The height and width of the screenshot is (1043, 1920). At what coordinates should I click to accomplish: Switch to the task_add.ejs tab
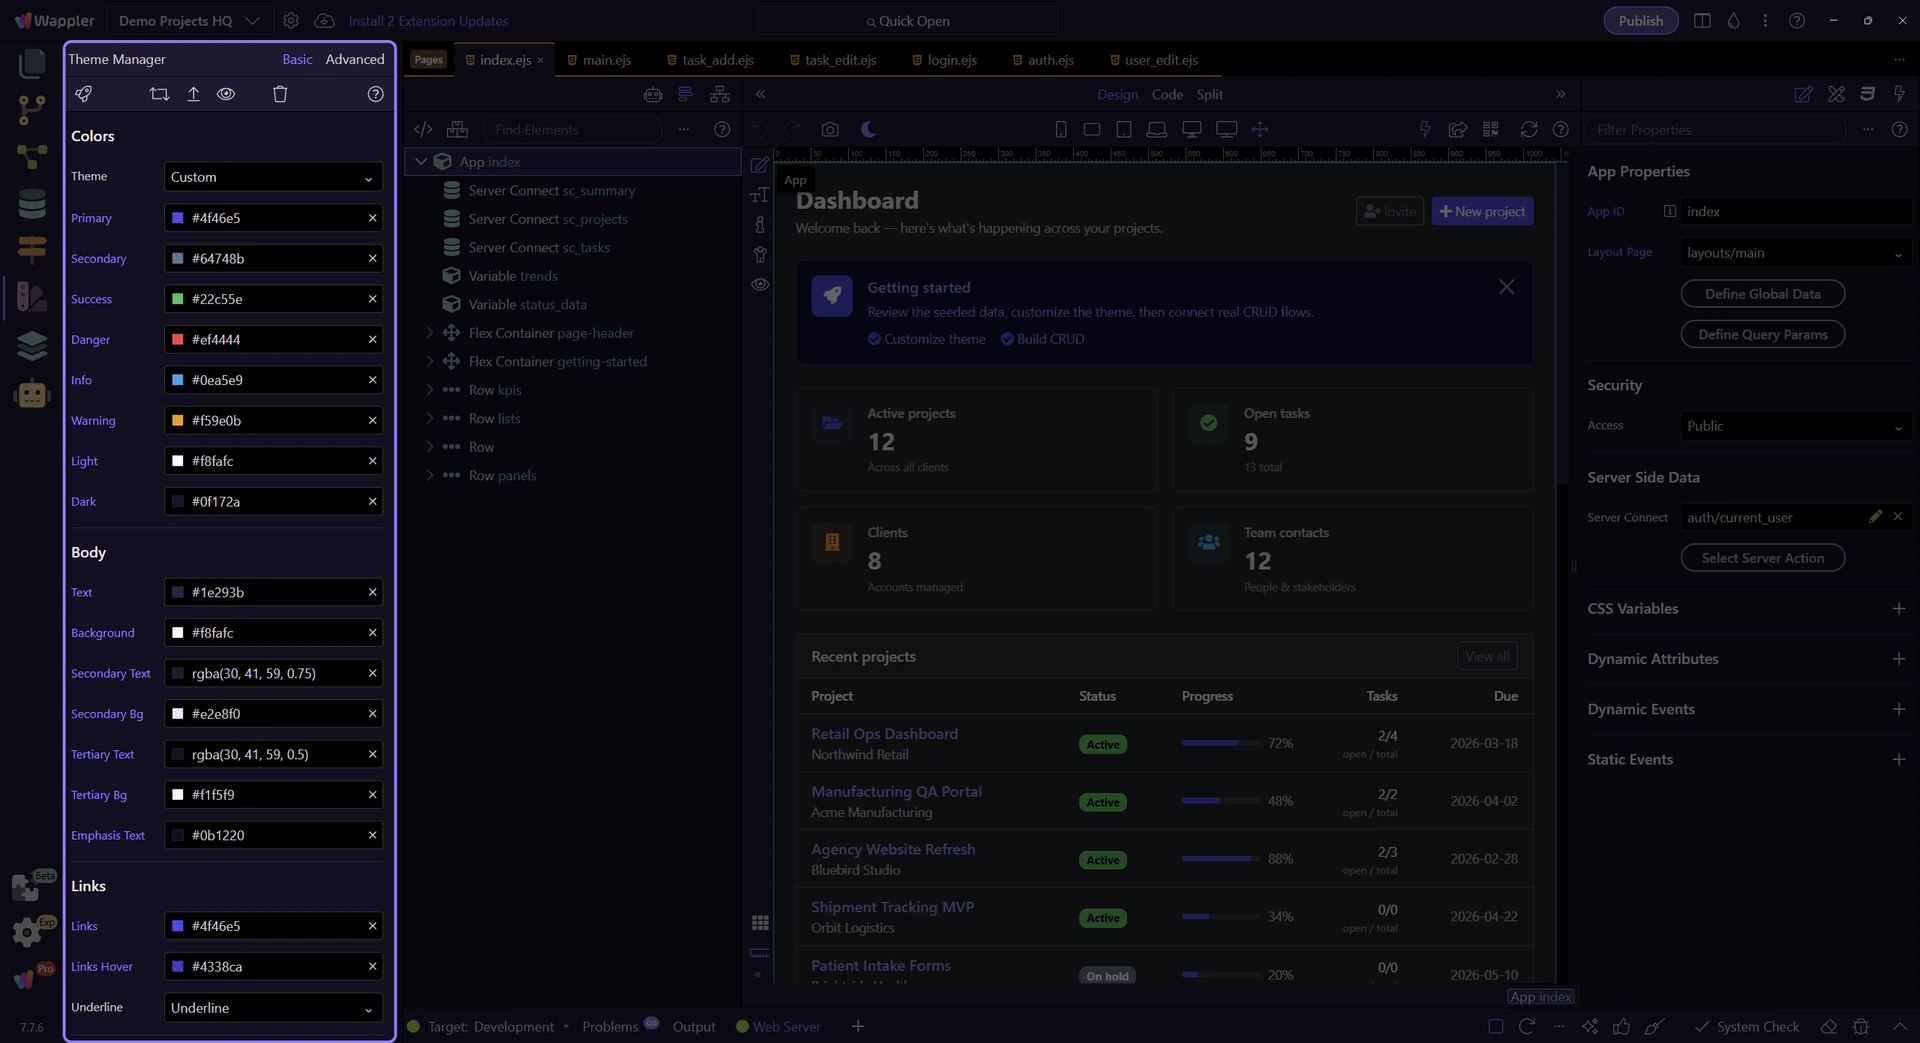[717, 60]
